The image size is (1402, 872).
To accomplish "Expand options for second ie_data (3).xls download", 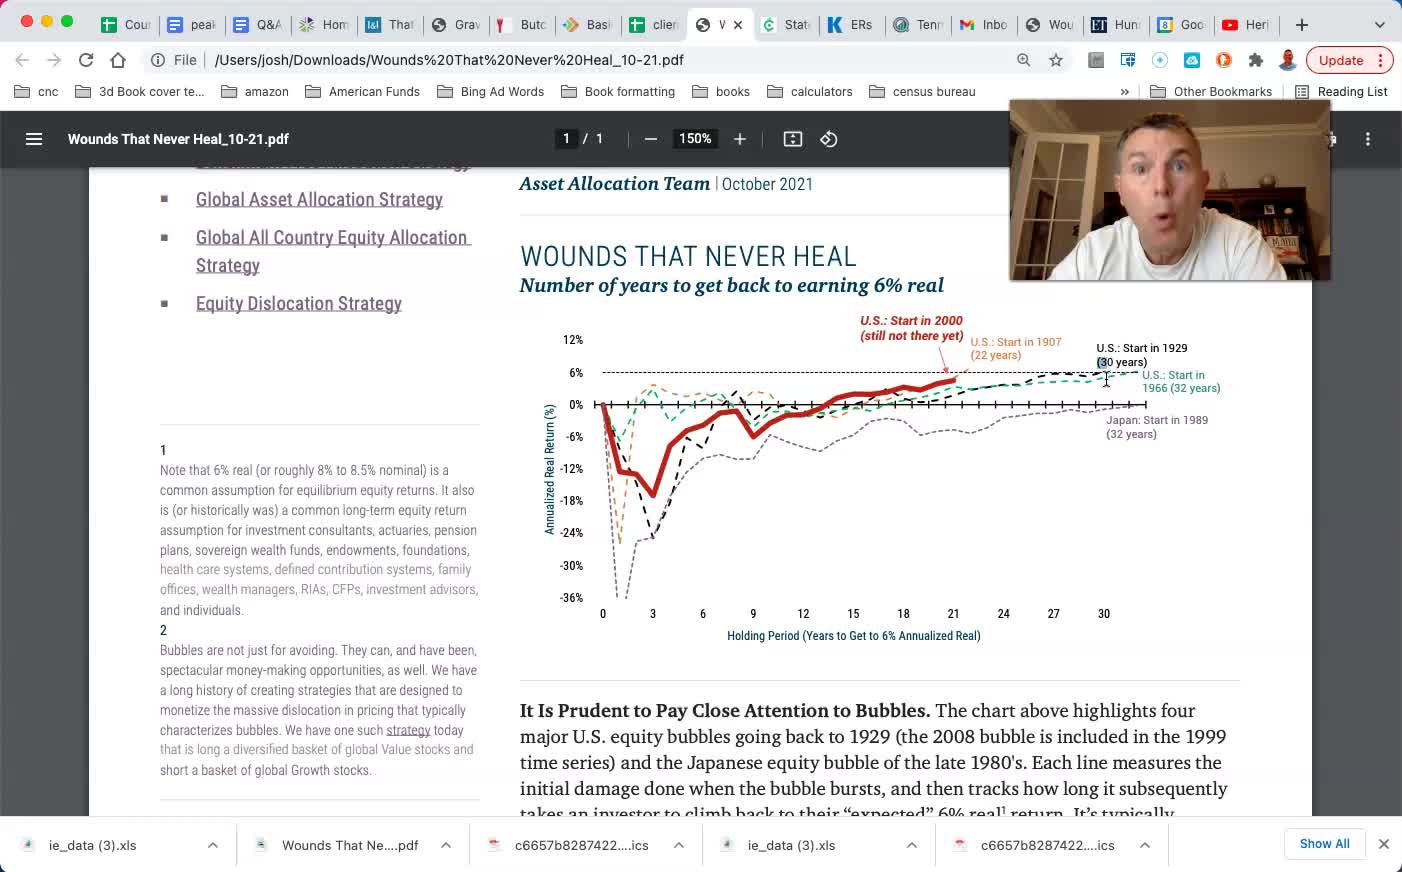I will 912,845.
